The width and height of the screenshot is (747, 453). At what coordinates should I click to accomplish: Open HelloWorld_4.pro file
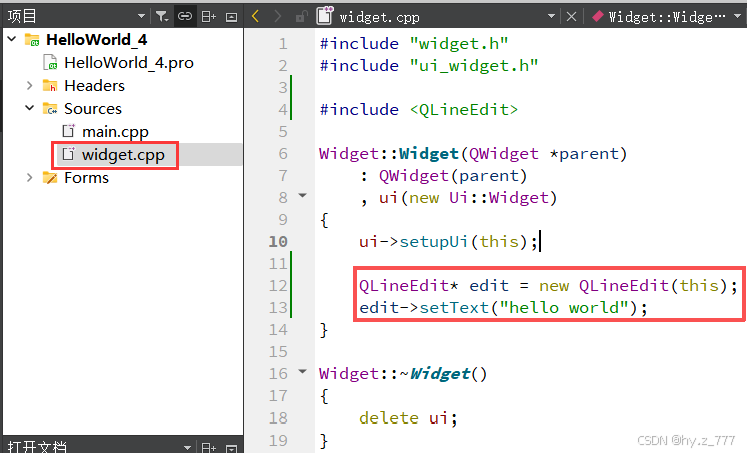(129, 62)
